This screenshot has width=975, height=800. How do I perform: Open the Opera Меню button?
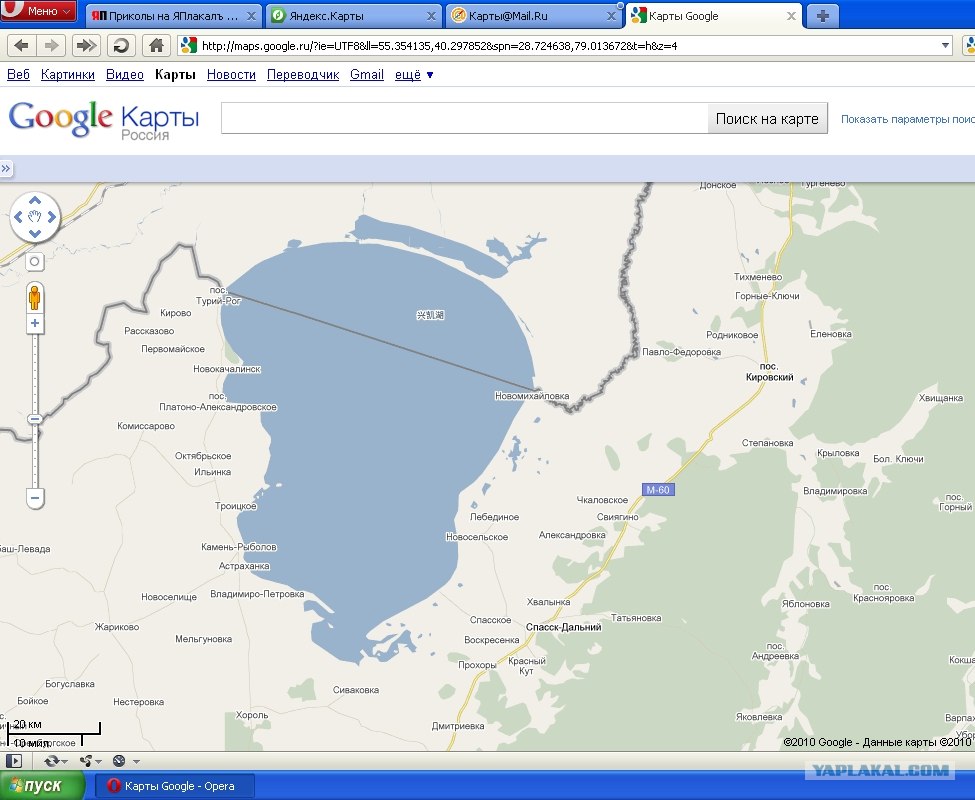tap(39, 11)
